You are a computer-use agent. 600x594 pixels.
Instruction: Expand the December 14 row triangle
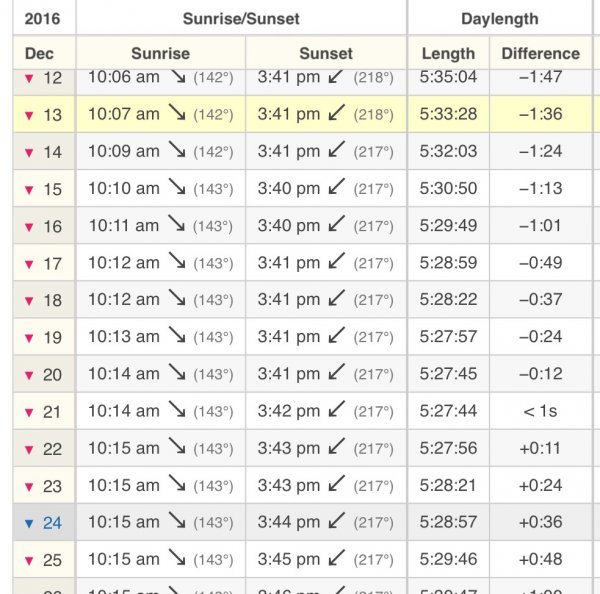[x=28, y=153]
